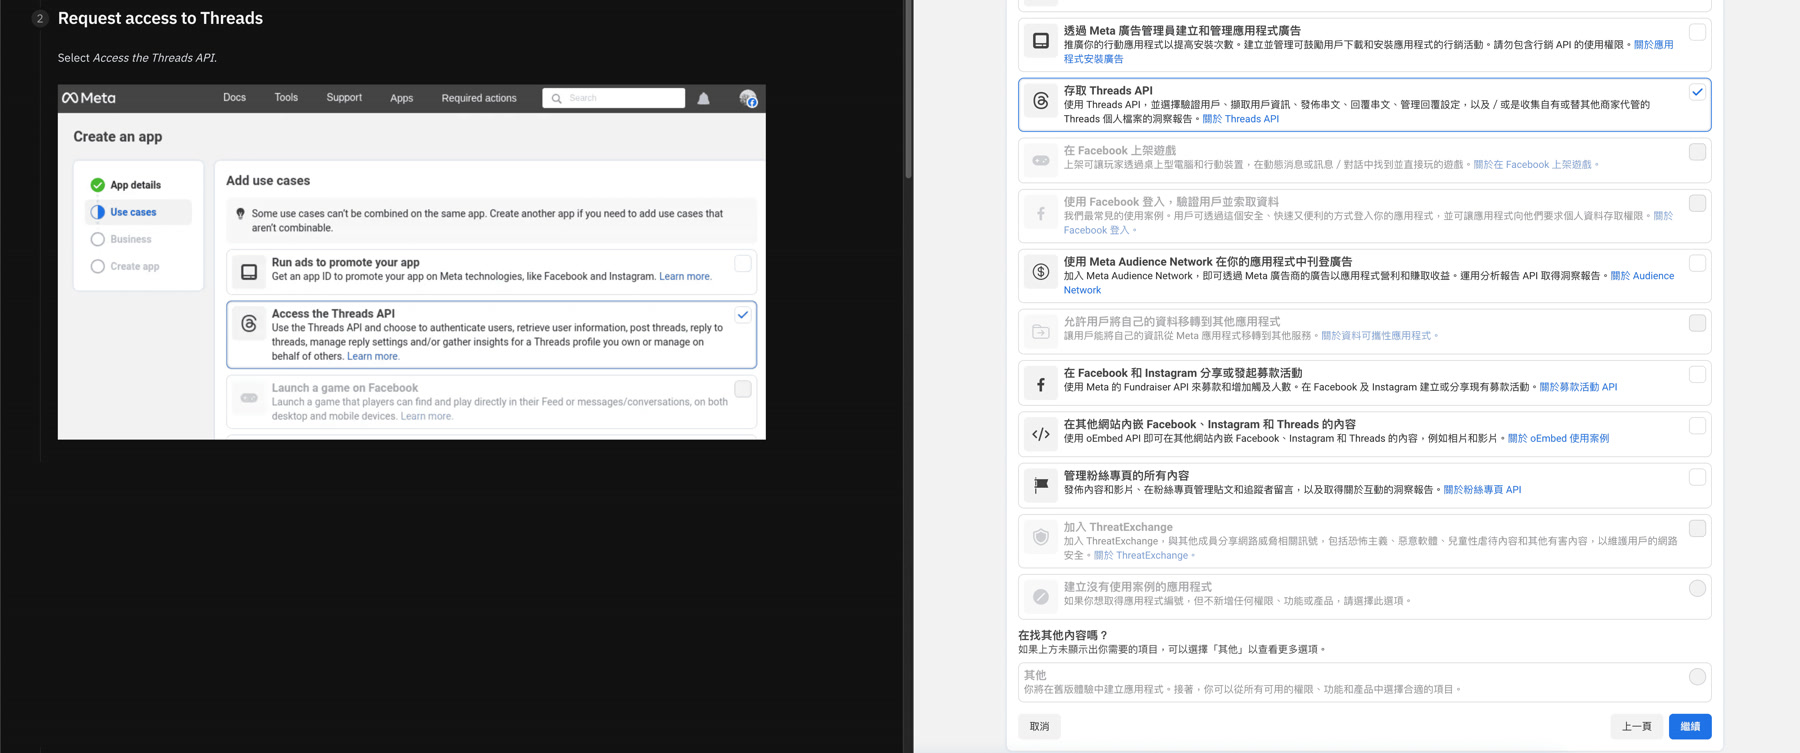Click the 存取 Threads API title text
1800x753 pixels.
click(1108, 90)
